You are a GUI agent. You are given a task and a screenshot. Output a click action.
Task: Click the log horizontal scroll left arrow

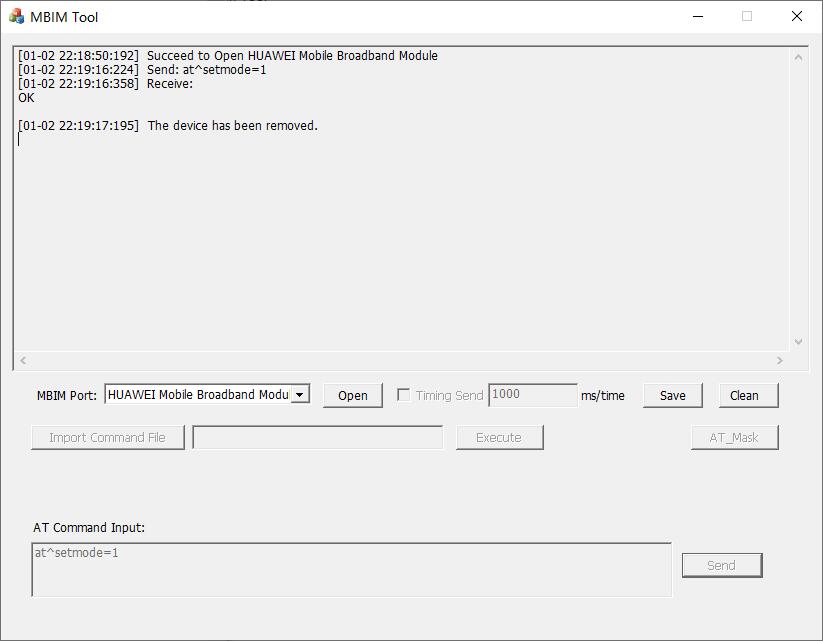23,360
